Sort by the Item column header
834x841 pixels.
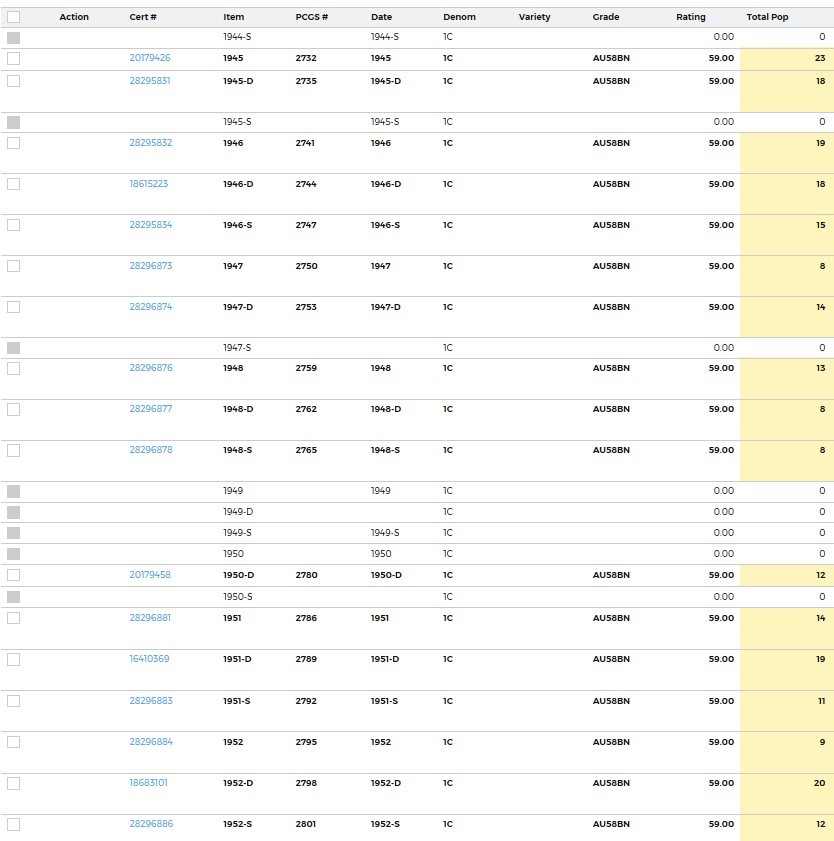pyautogui.click(x=233, y=17)
